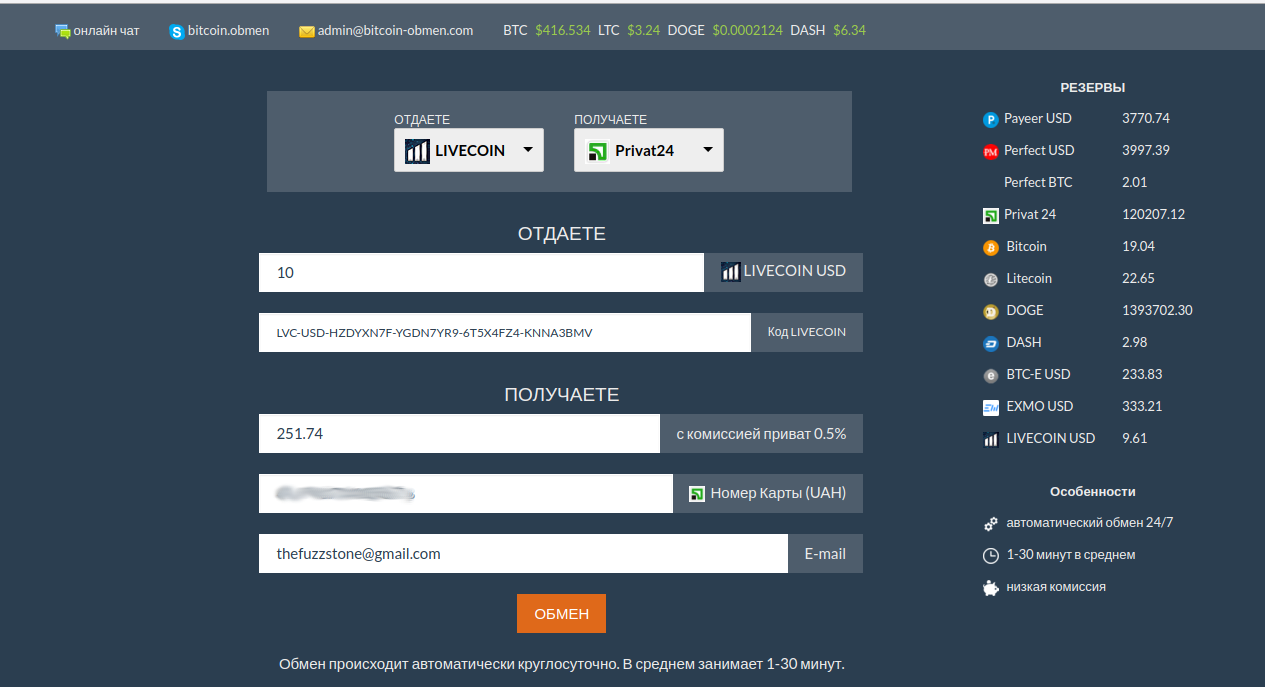Click the amount field containing 10
1265x687 pixels.
coord(481,272)
